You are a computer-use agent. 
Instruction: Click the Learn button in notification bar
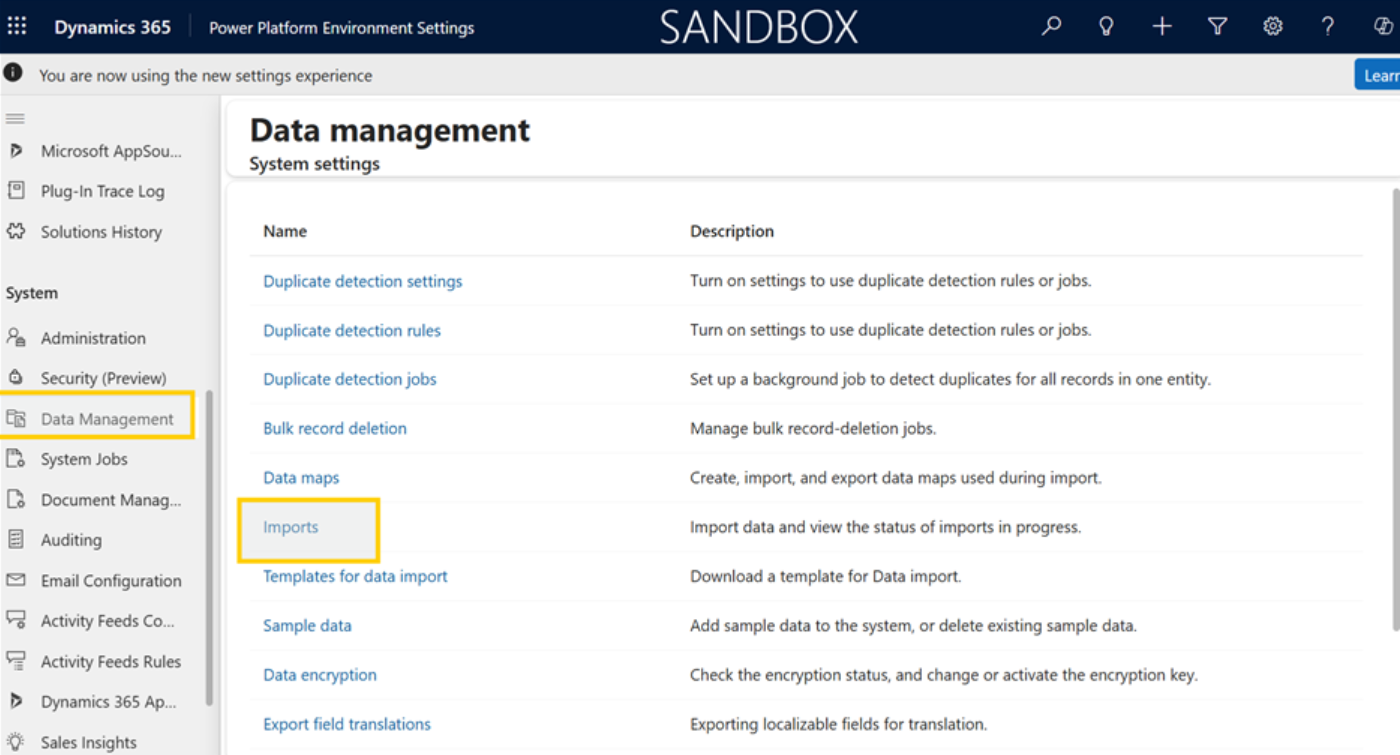pyautogui.click(x=1378, y=75)
